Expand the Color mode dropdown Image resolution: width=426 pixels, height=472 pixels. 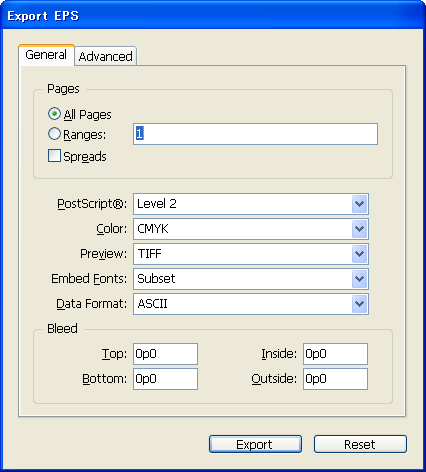(x=251, y=229)
